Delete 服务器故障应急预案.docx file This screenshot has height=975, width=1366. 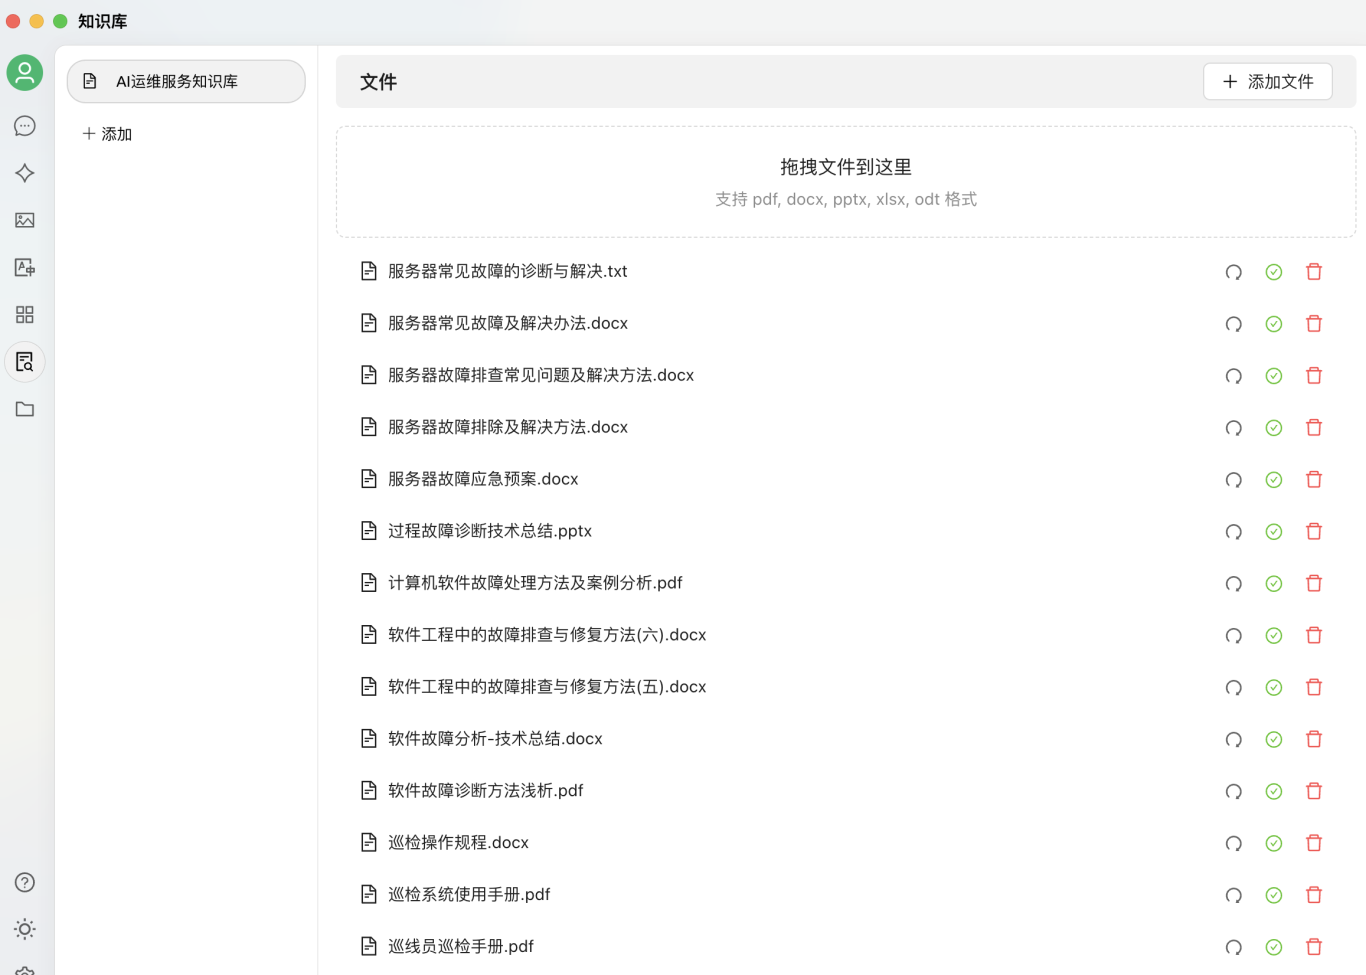1314,480
